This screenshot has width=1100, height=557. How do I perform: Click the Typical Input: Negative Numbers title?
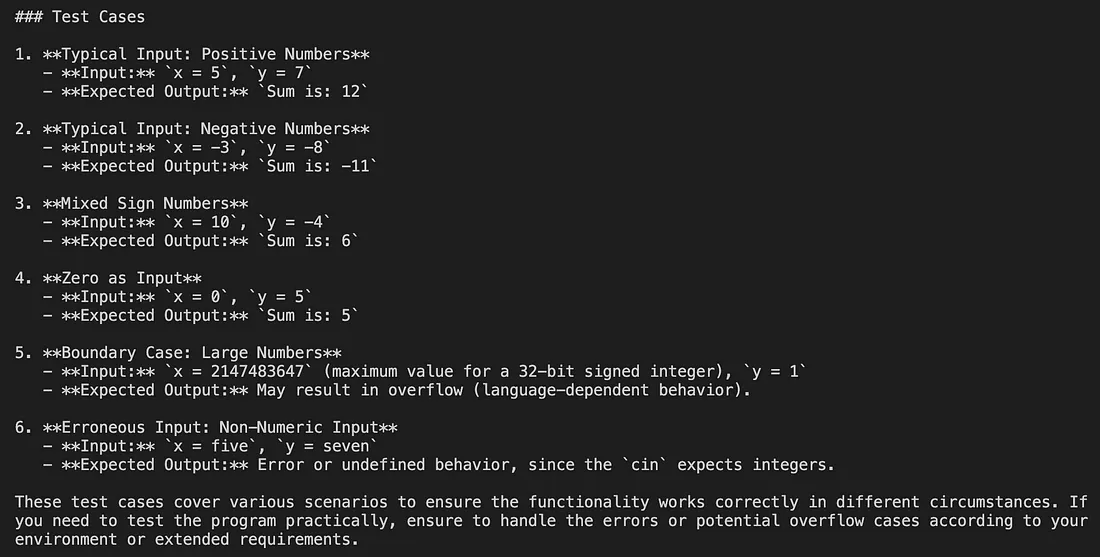pyautogui.click(x=206, y=128)
